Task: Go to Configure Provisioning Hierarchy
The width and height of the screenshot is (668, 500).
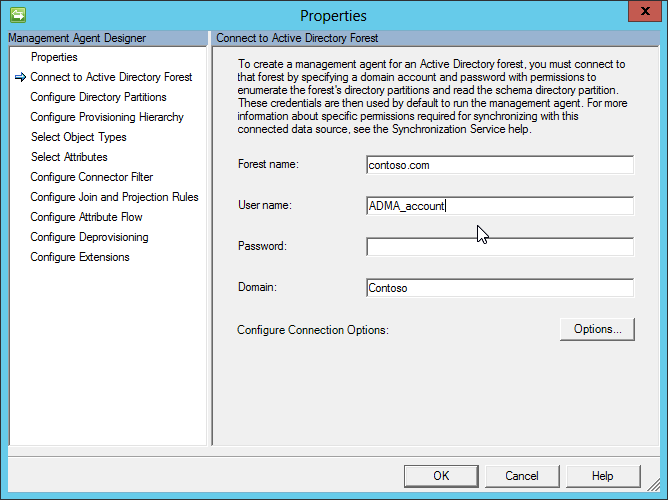Action: point(107,117)
